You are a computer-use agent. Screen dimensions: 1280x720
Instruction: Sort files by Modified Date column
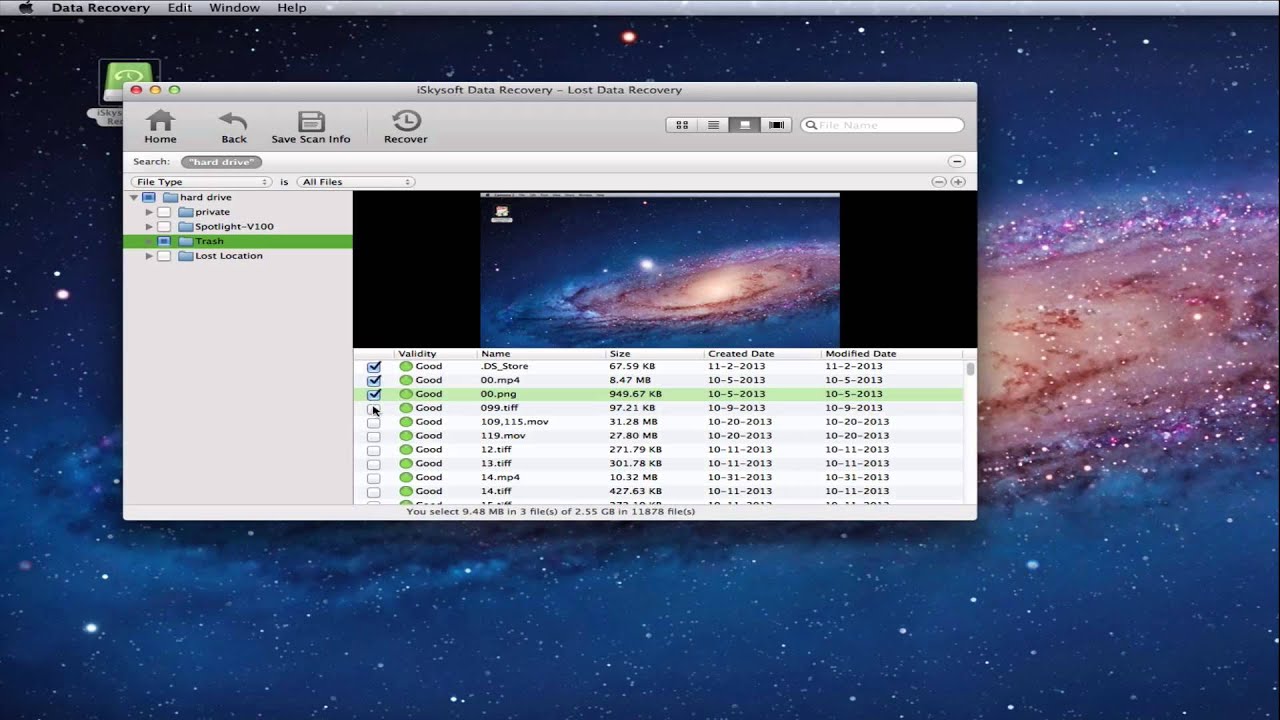pyautogui.click(x=893, y=354)
